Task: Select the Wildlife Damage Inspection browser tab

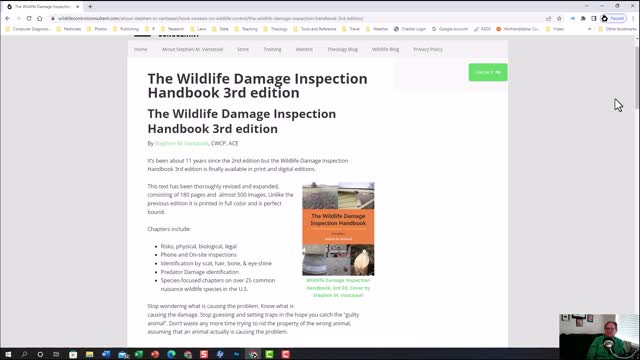Action: coord(41,7)
